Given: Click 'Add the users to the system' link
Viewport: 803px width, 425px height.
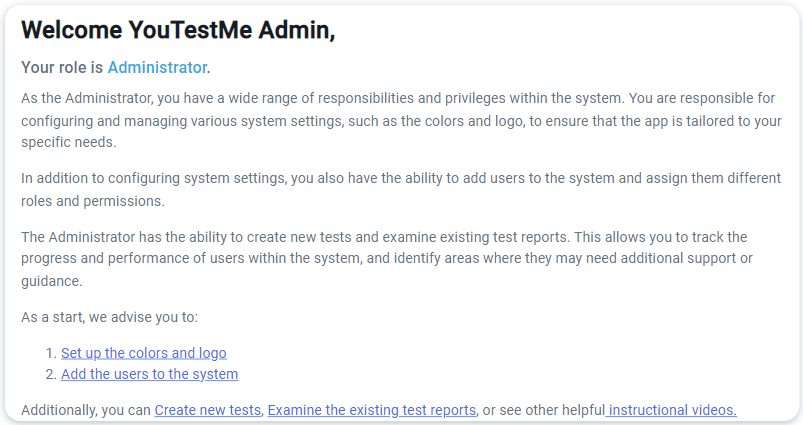Looking at the screenshot, I should (x=149, y=374).
